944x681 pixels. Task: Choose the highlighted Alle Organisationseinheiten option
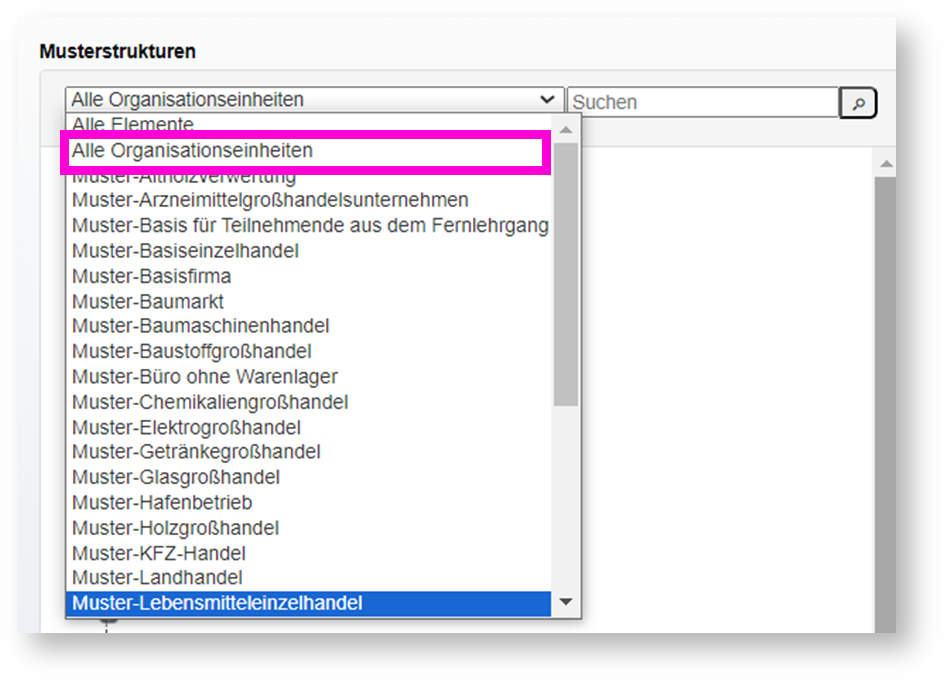coord(192,151)
